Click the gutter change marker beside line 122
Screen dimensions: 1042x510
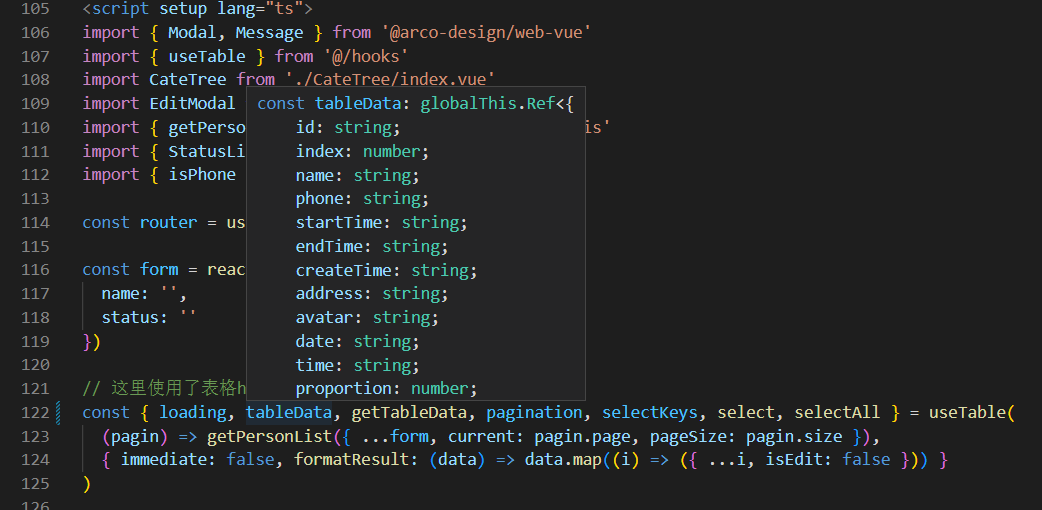pos(58,413)
